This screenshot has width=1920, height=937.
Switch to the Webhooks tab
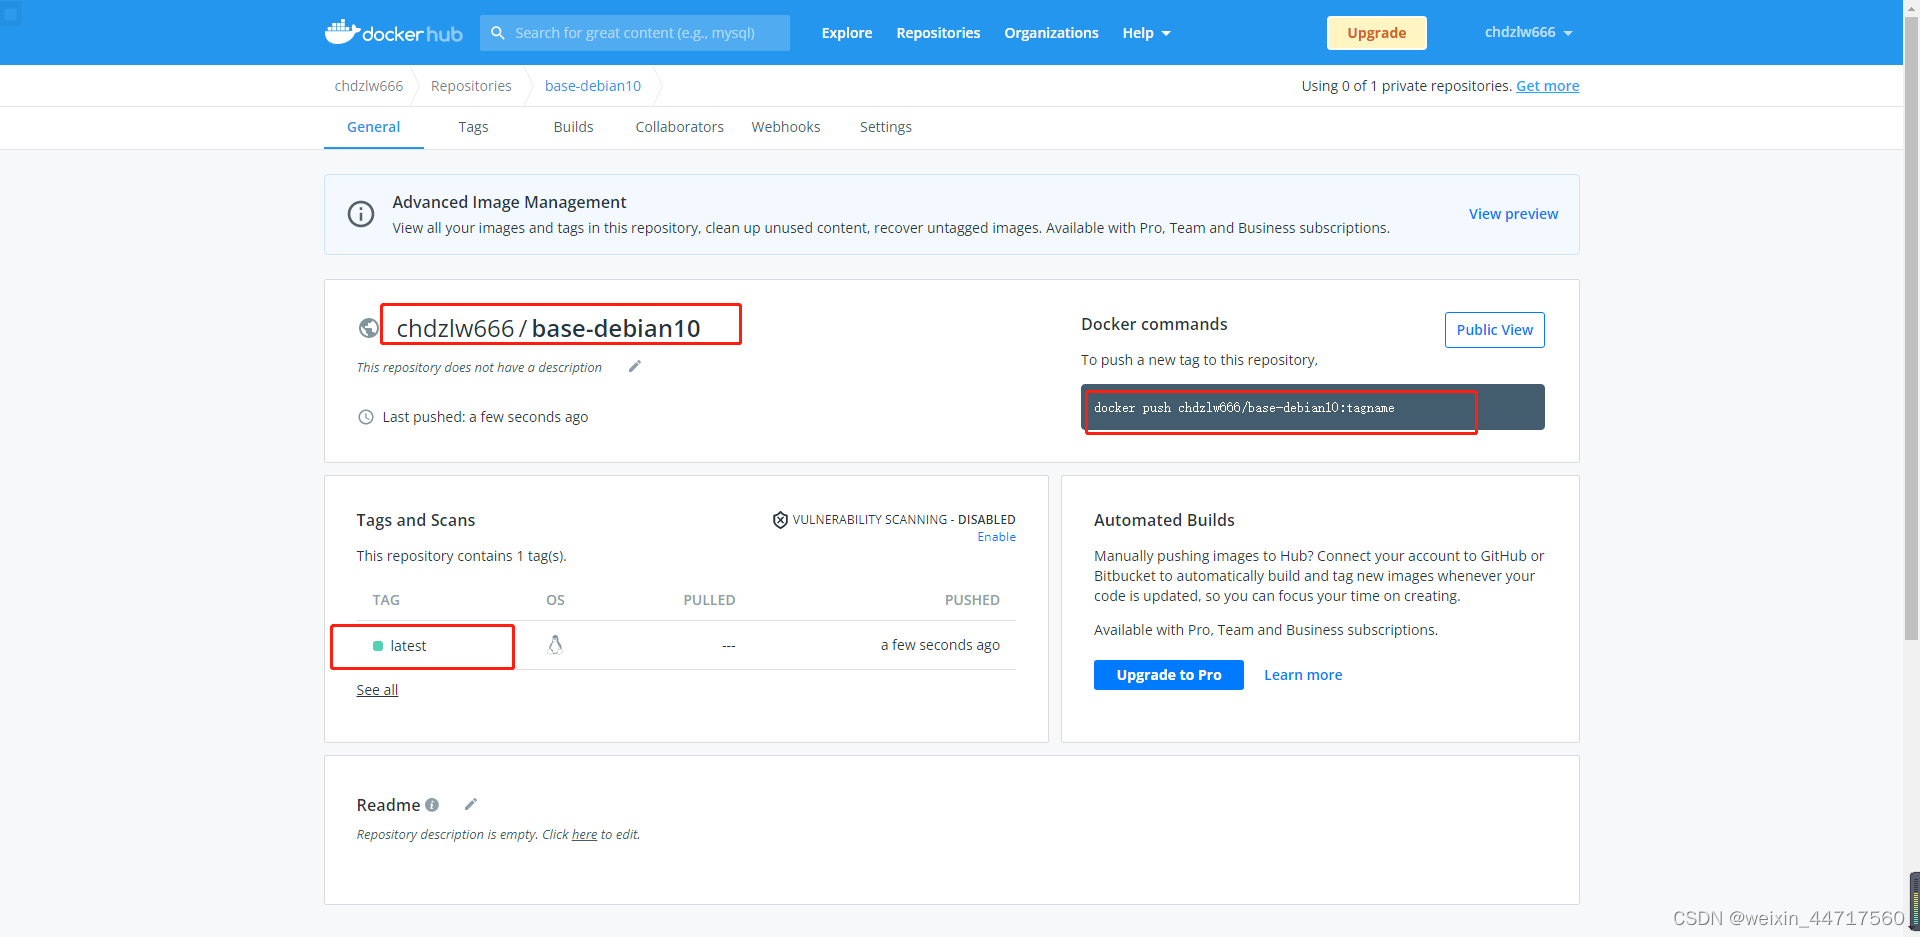coord(786,127)
